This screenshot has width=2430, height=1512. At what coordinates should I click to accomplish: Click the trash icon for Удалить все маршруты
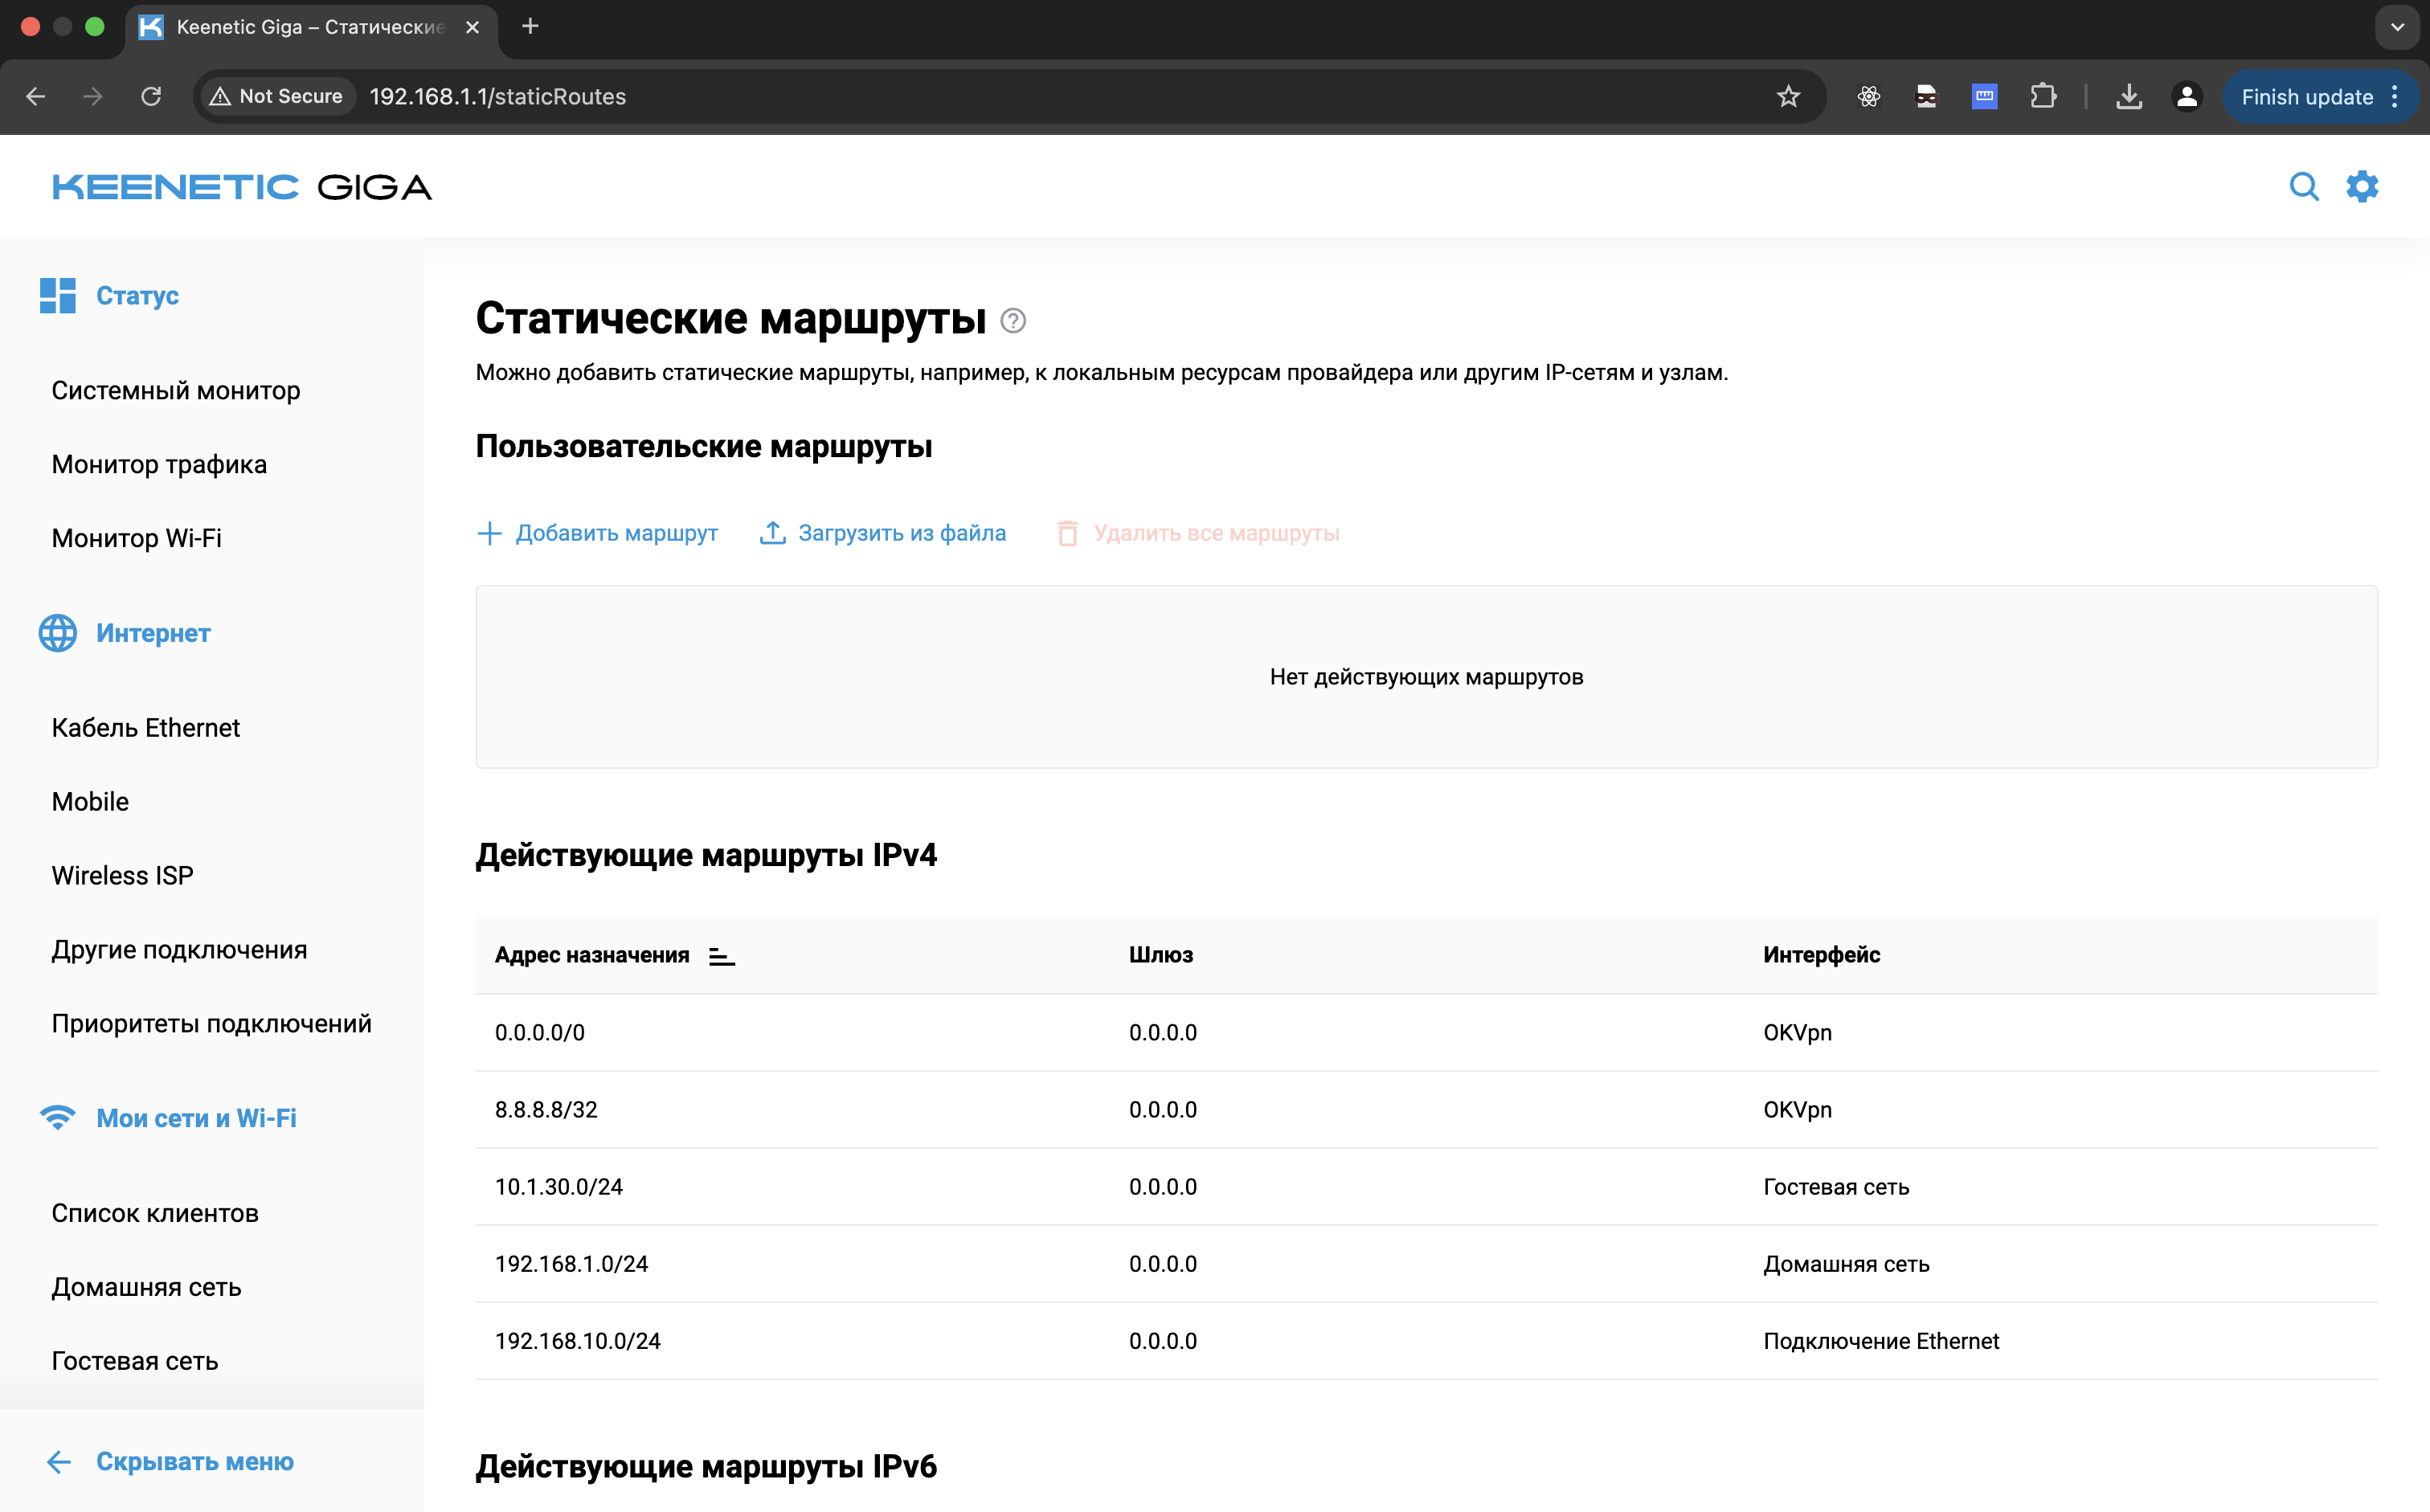point(1068,533)
